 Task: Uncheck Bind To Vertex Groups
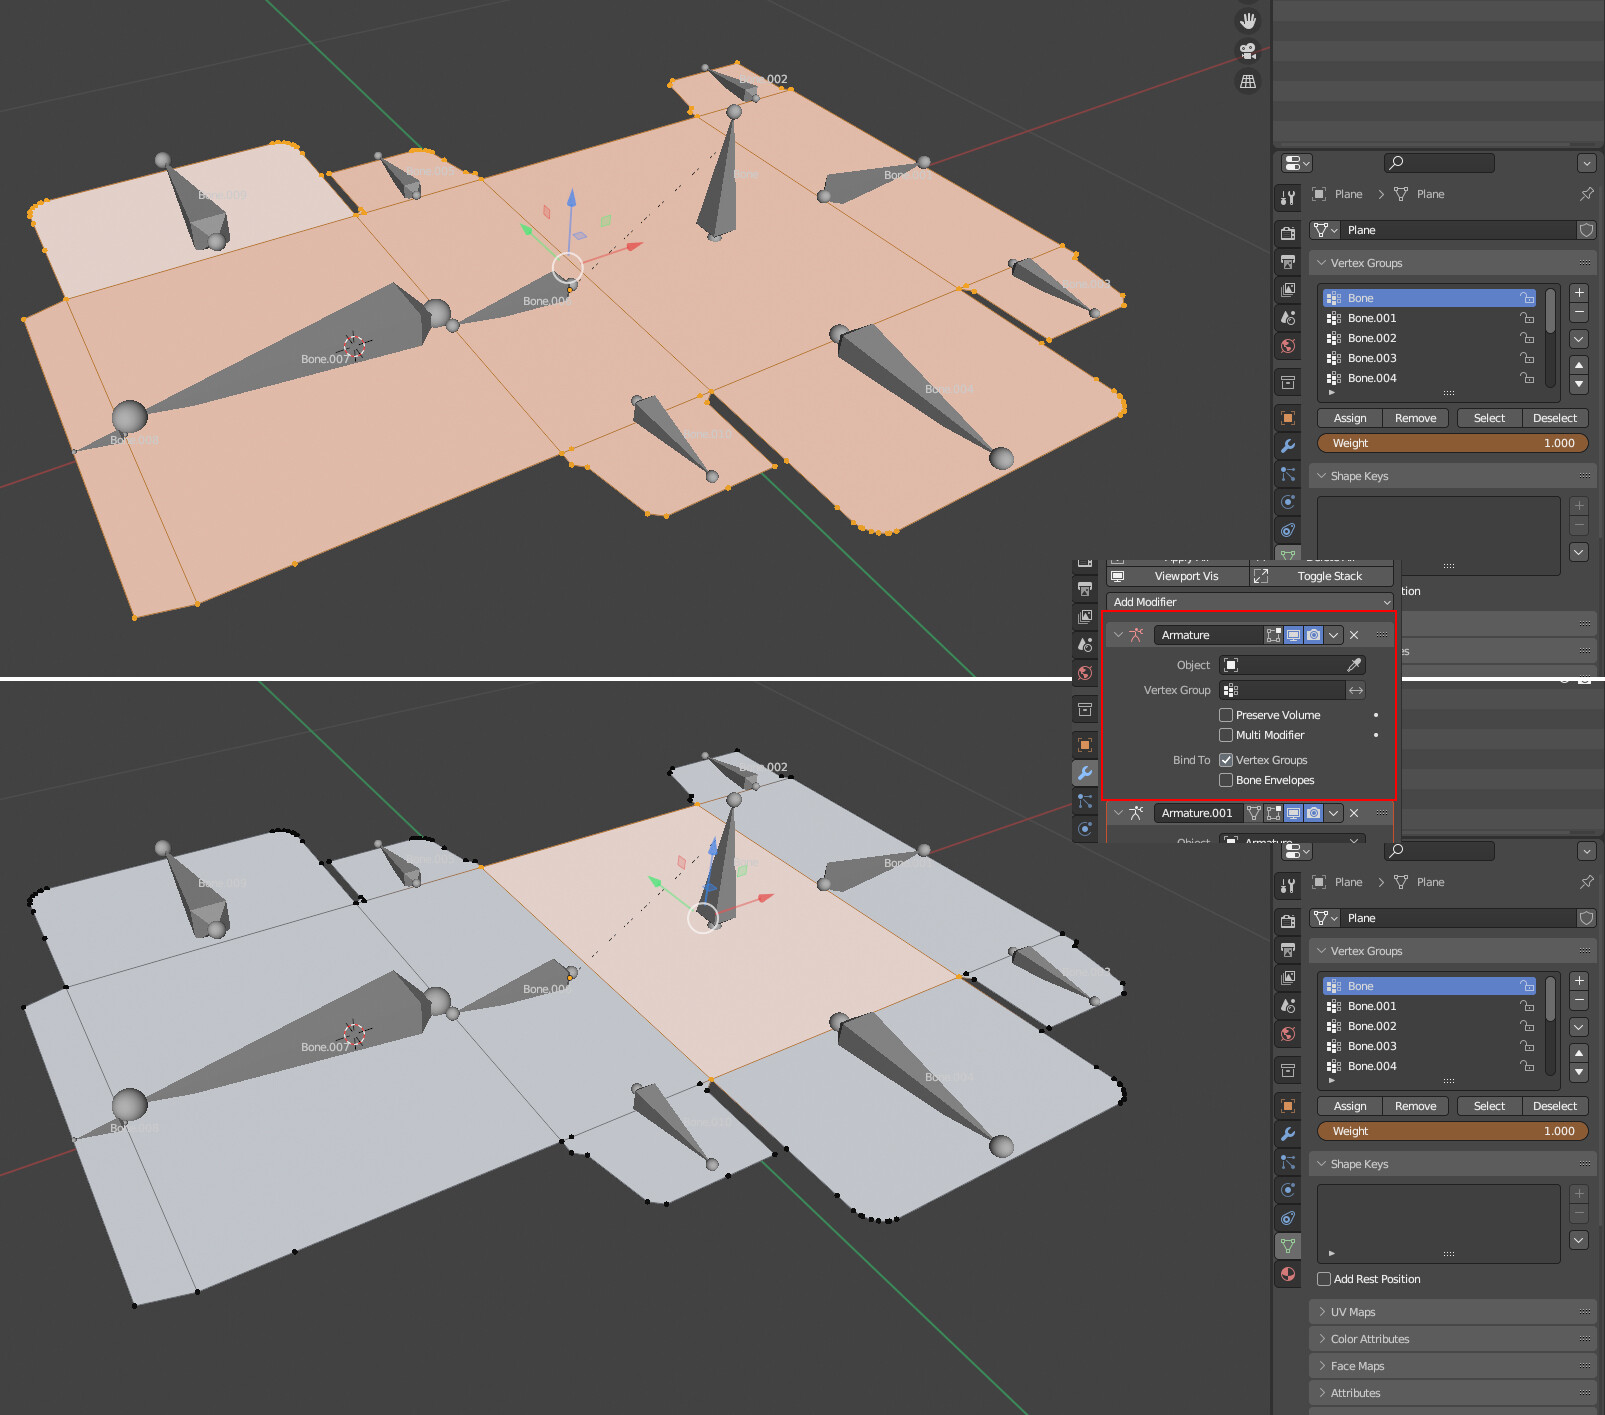tap(1226, 760)
